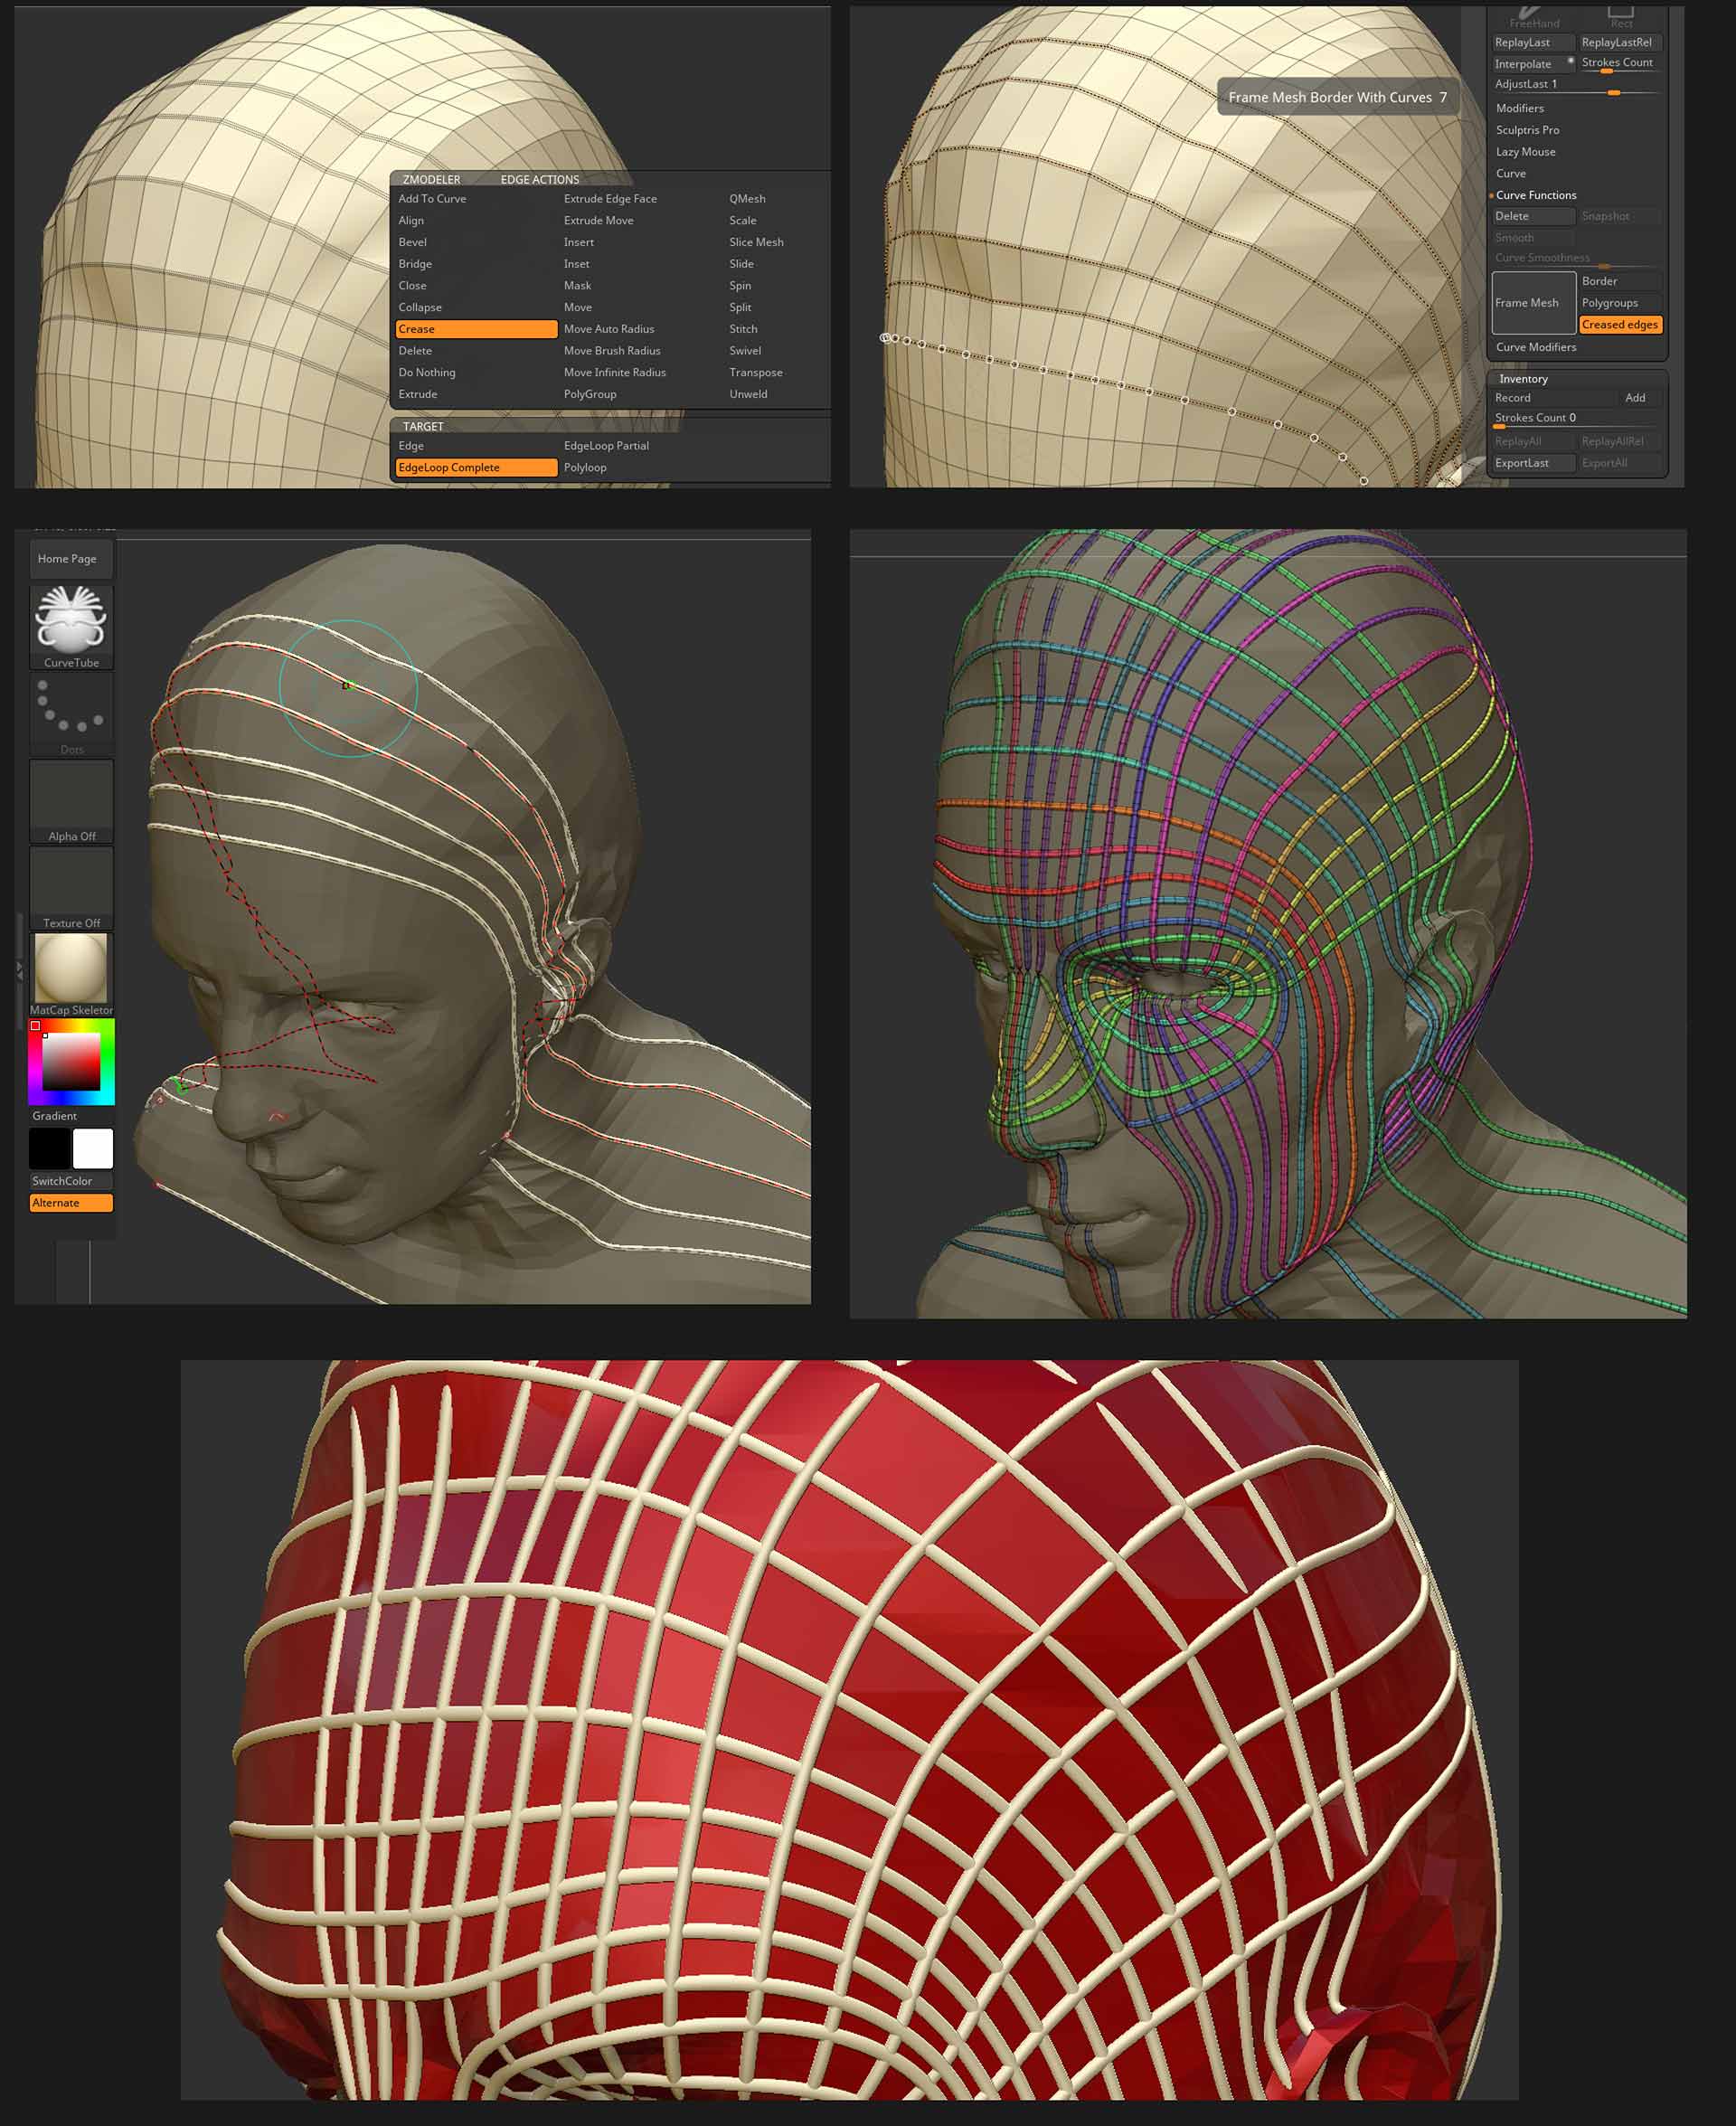
Task: Choose Crease in Edge Actions menu
Action: pos(477,329)
